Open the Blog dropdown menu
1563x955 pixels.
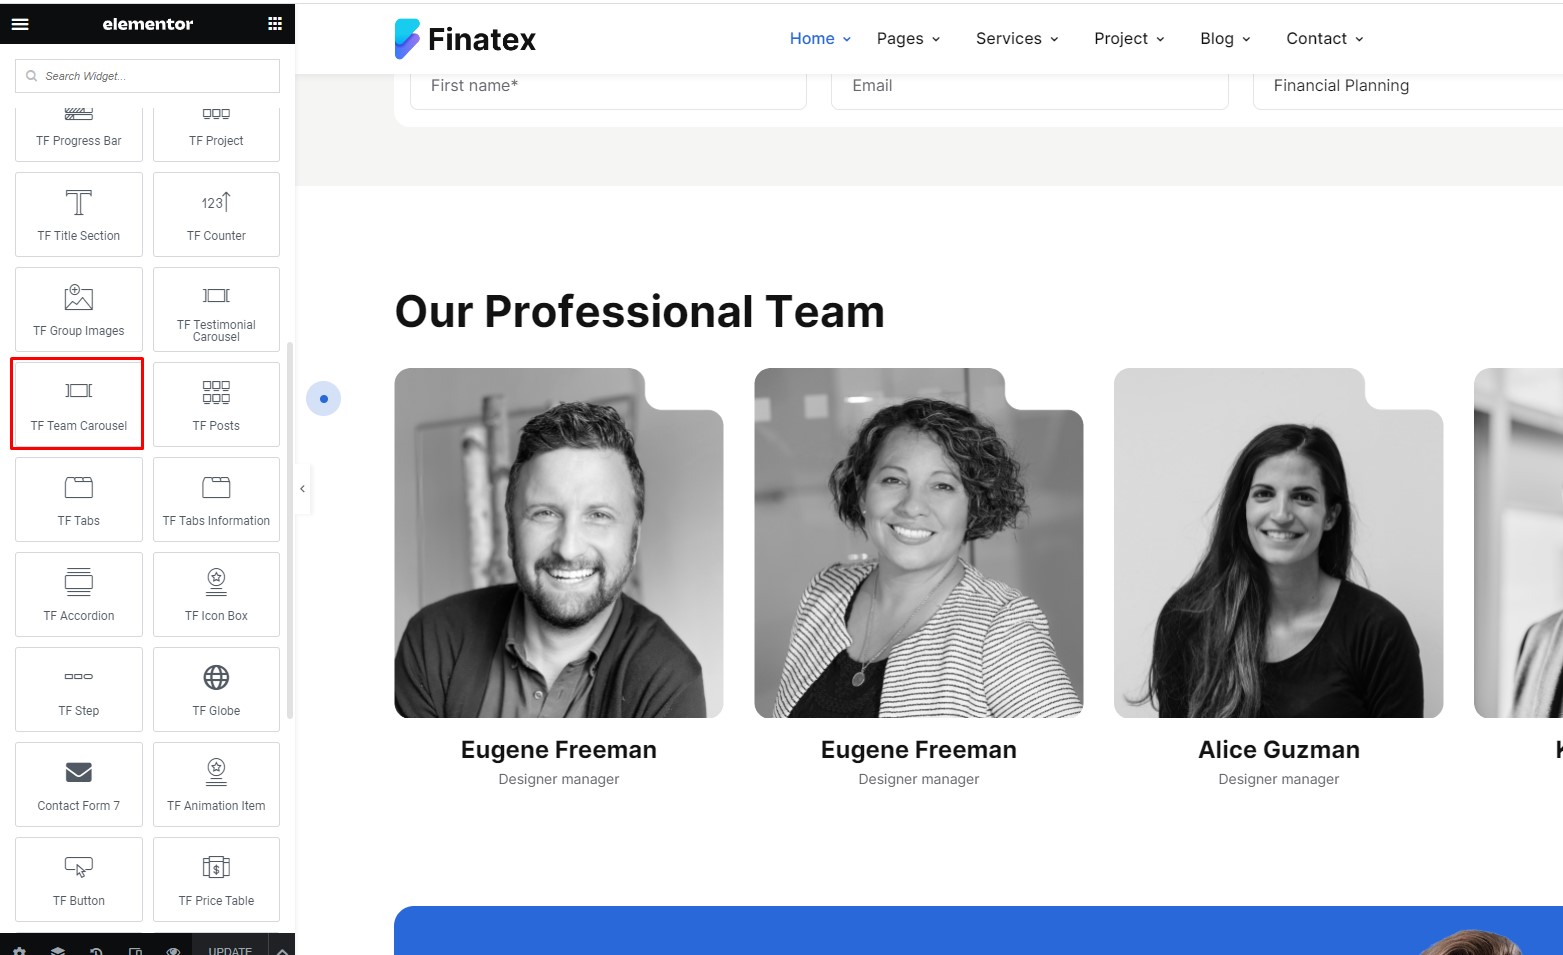coord(1225,39)
